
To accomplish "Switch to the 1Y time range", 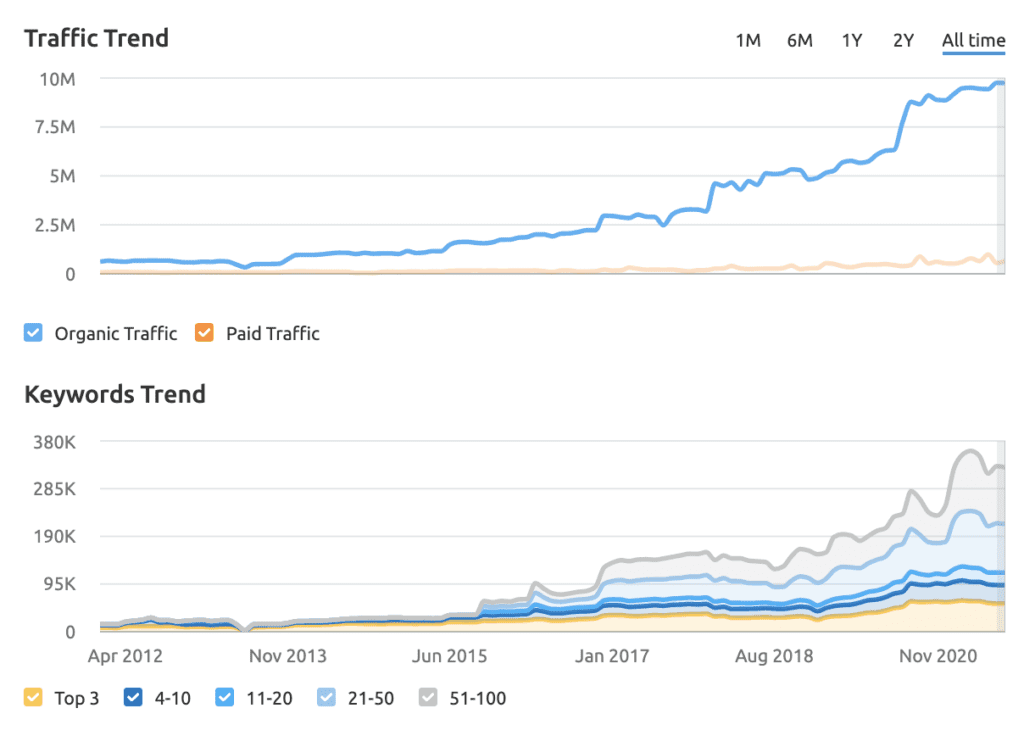I will click(x=852, y=40).
